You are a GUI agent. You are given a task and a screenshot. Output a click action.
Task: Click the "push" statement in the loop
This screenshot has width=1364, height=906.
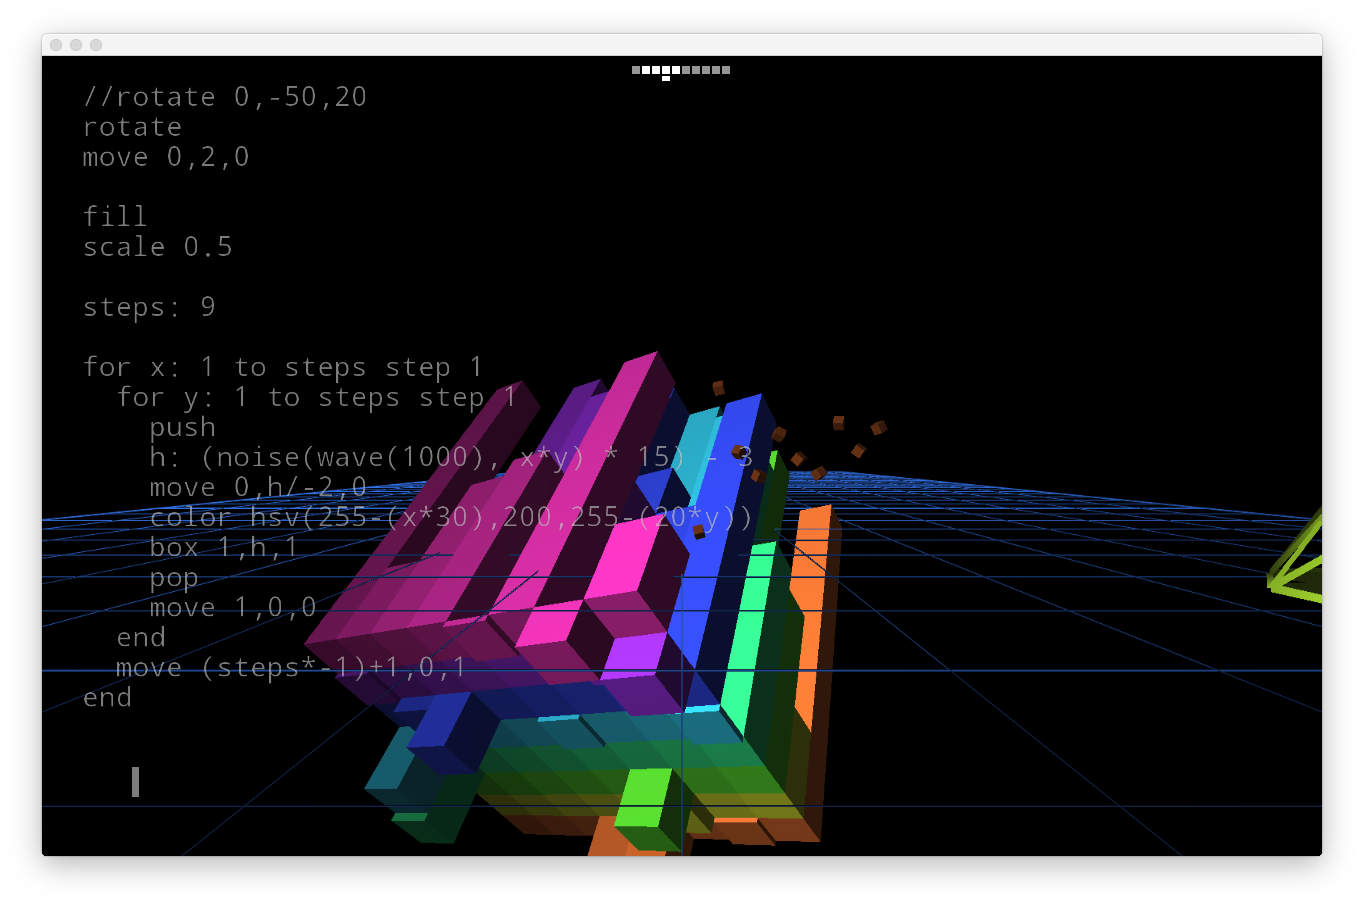(183, 427)
